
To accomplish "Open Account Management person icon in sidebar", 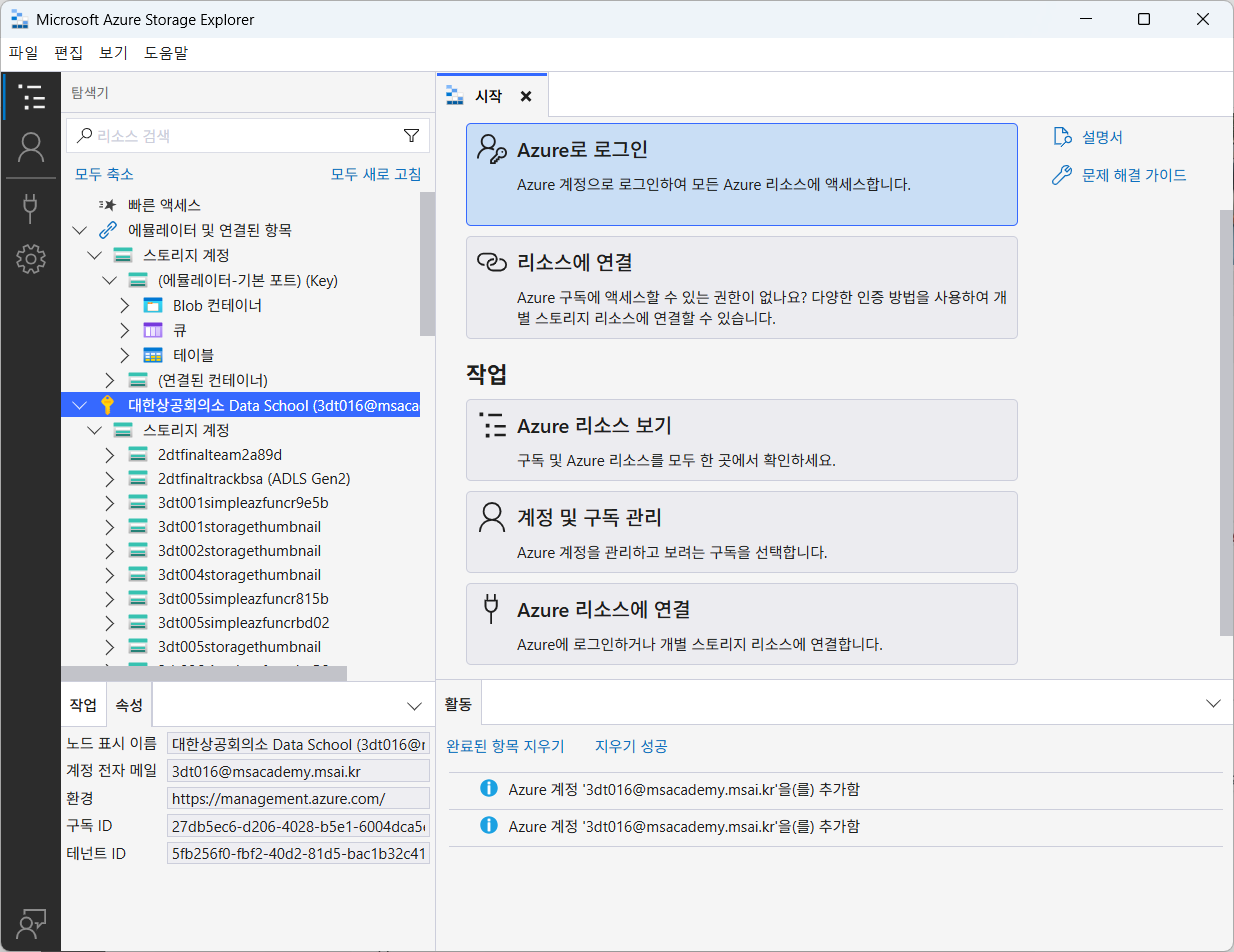I will tap(31, 148).
